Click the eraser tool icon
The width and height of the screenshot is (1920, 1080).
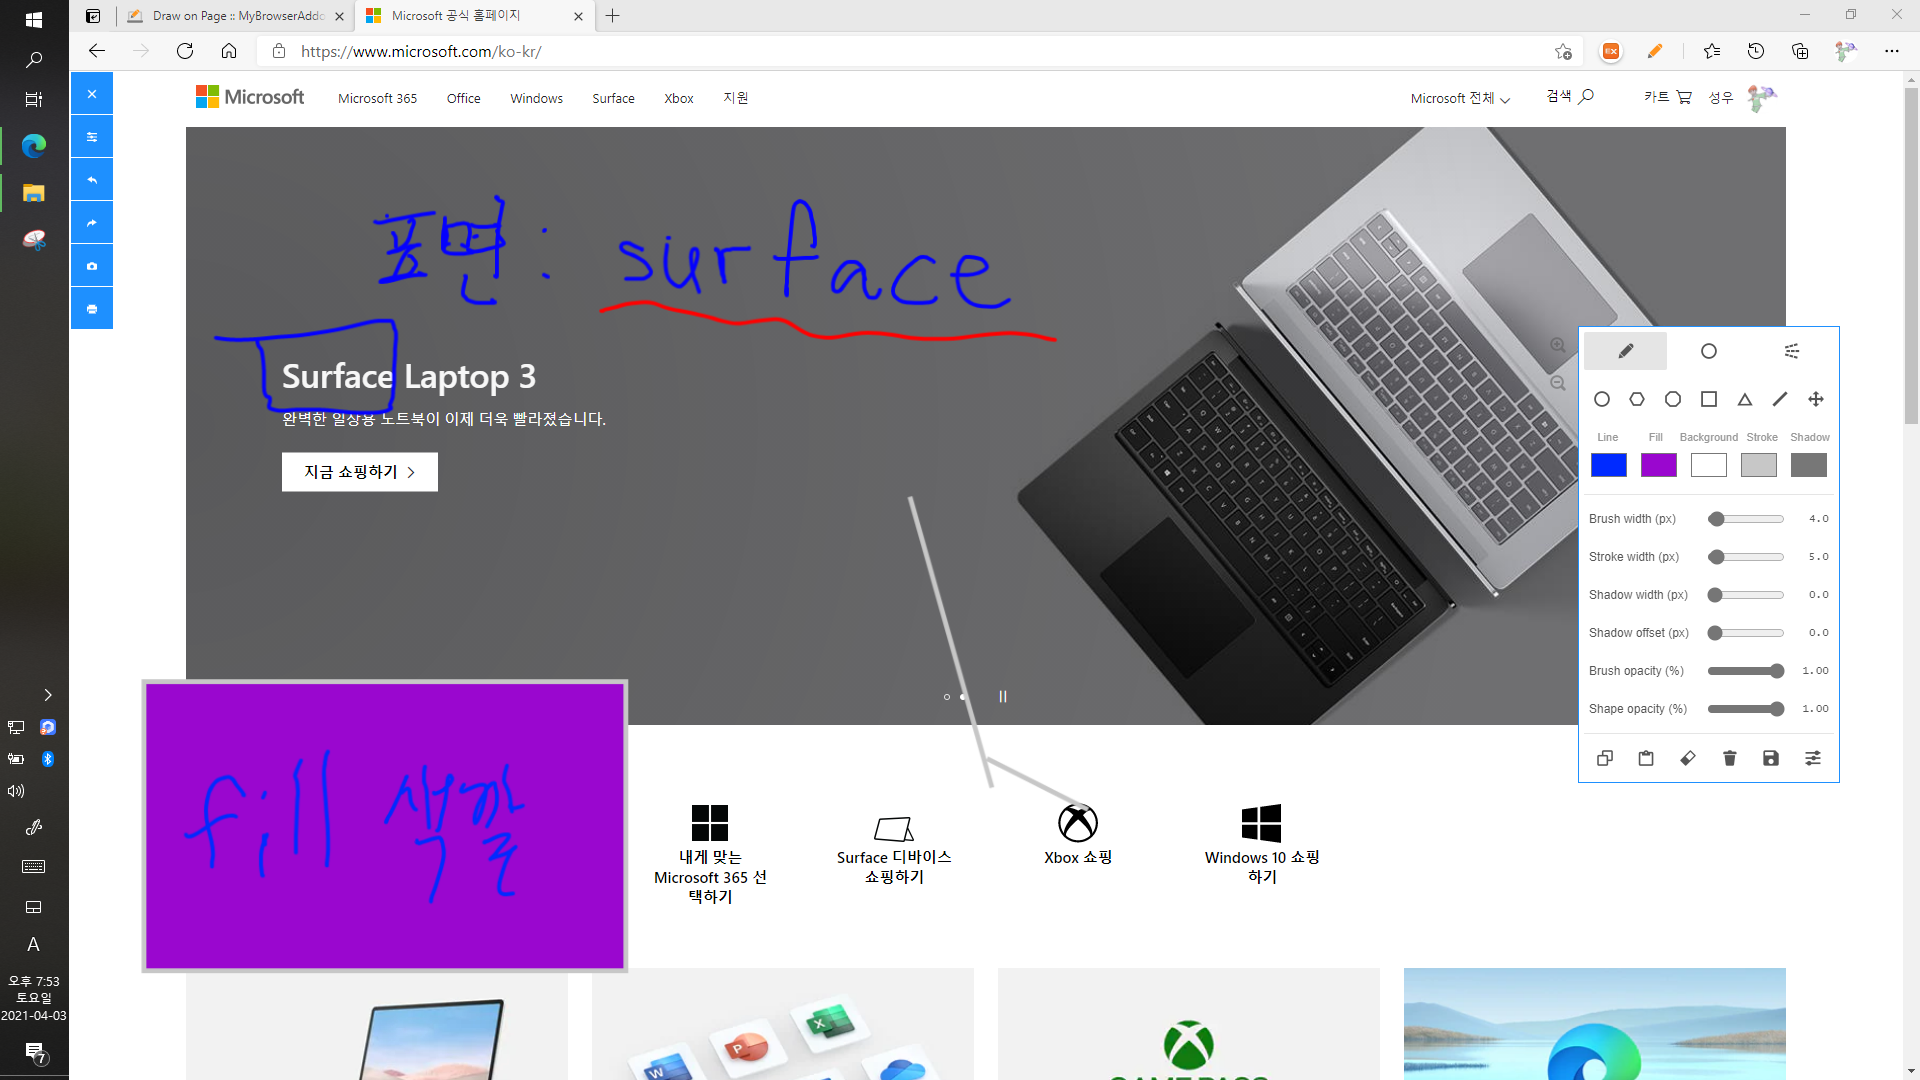click(x=1688, y=758)
